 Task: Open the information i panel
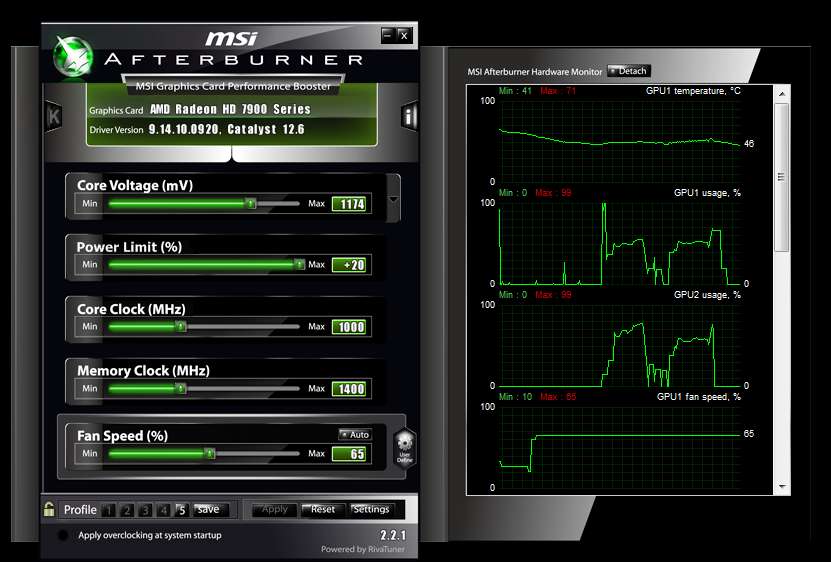pos(409,116)
